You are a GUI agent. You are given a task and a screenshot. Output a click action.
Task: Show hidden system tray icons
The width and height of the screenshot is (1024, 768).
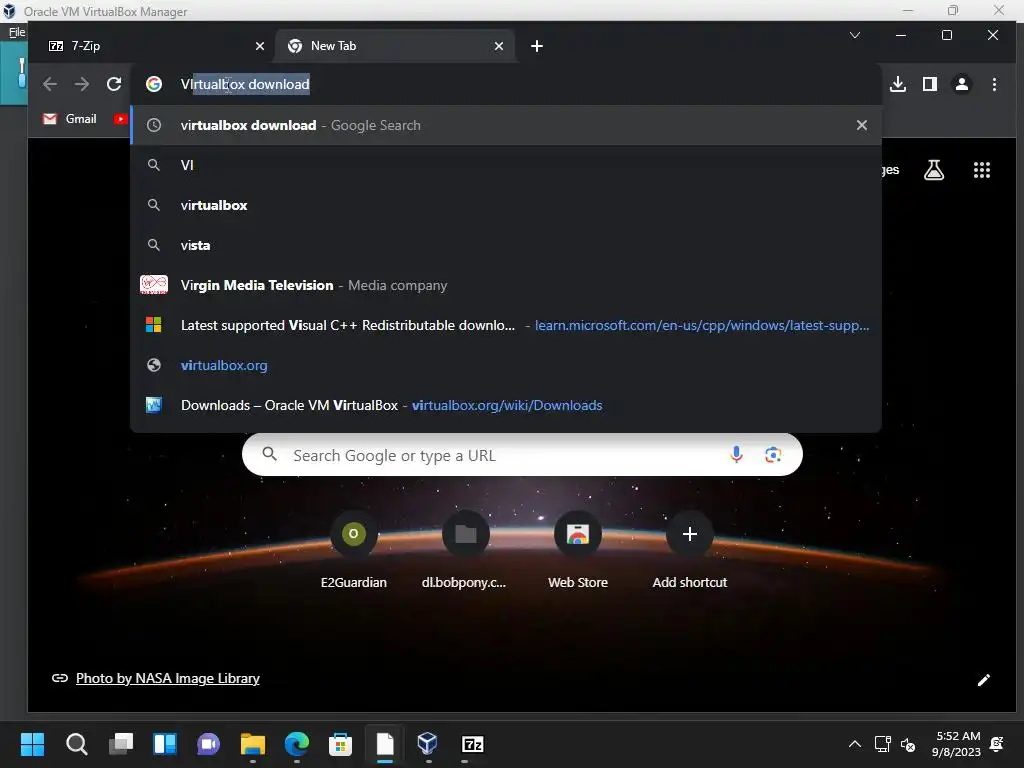(x=854, y=744)
